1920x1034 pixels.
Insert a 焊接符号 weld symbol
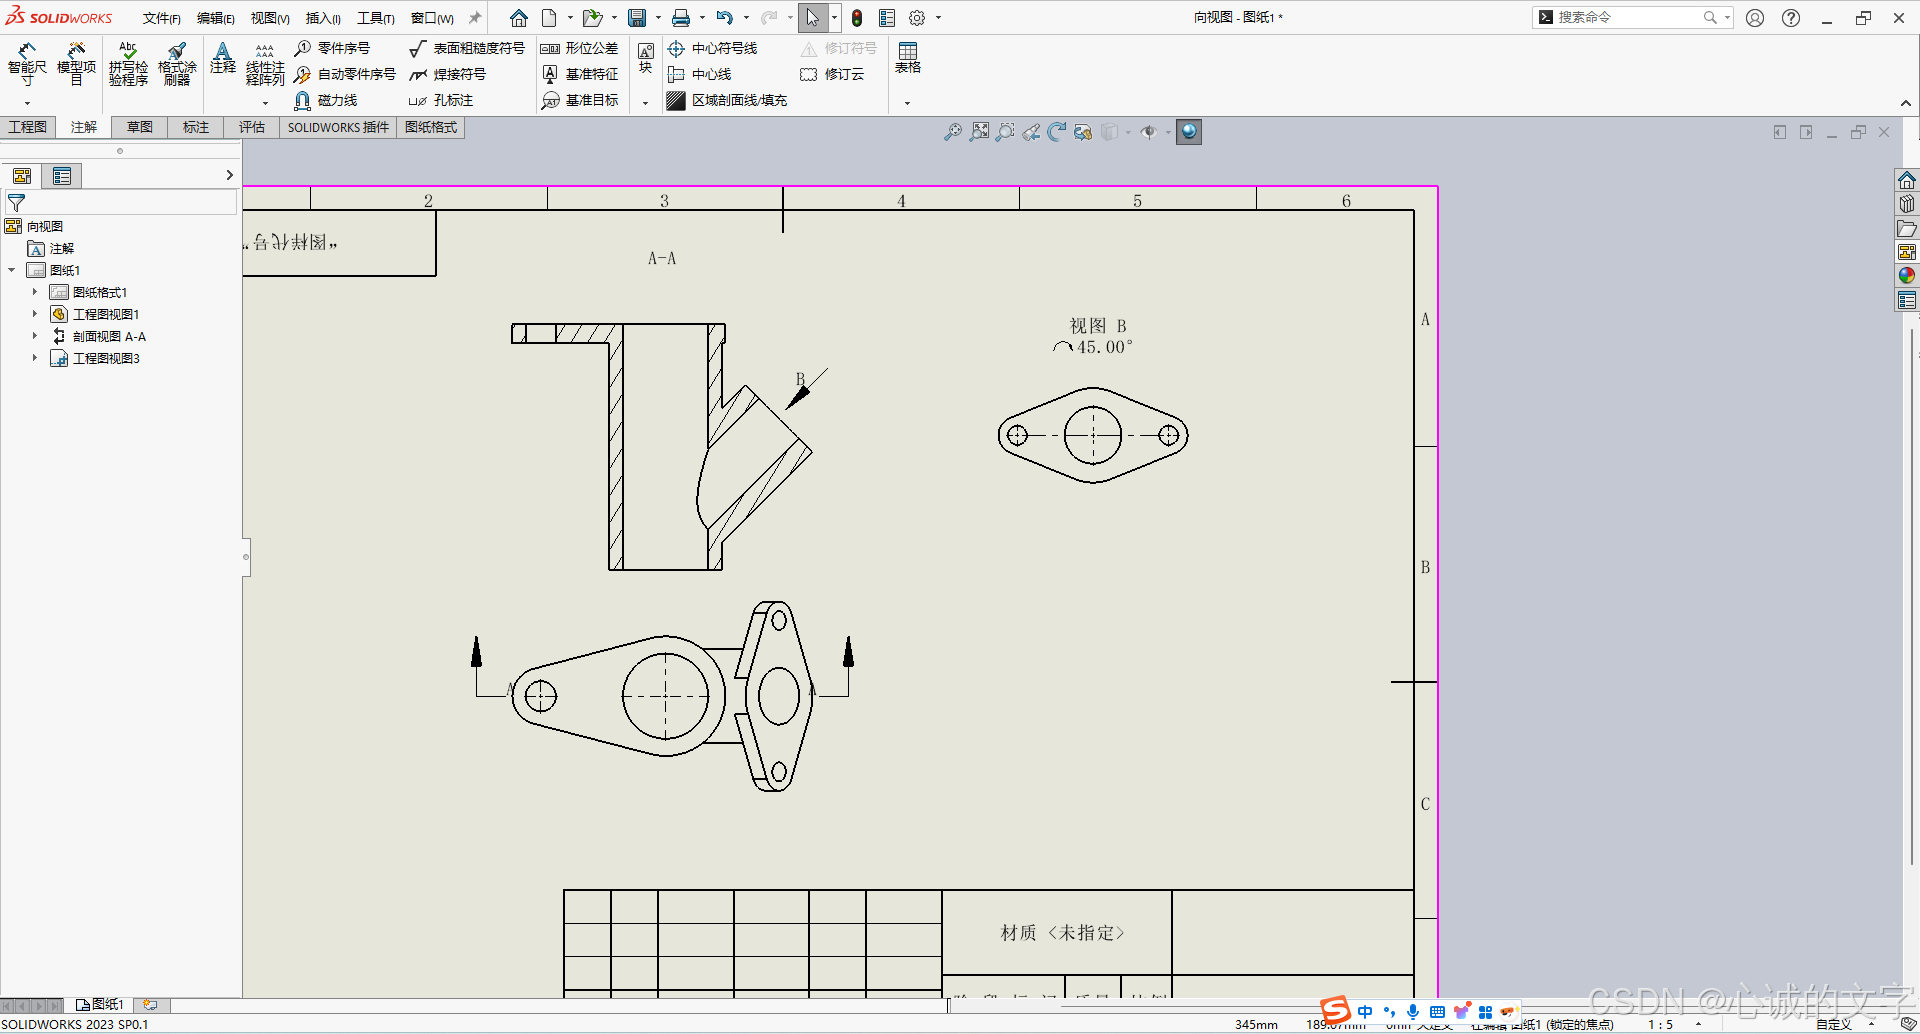click(448, 74)
